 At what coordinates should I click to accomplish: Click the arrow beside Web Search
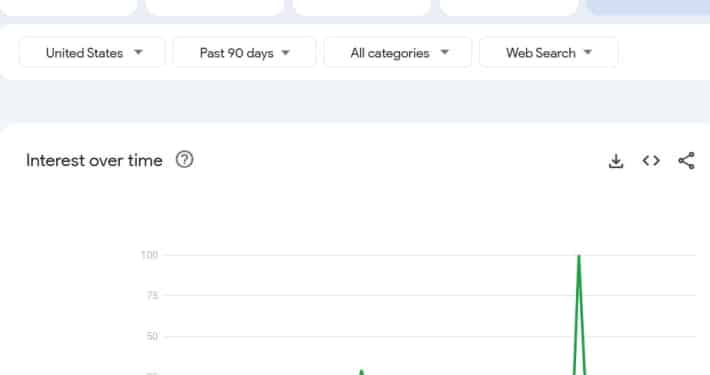point(588,53)
